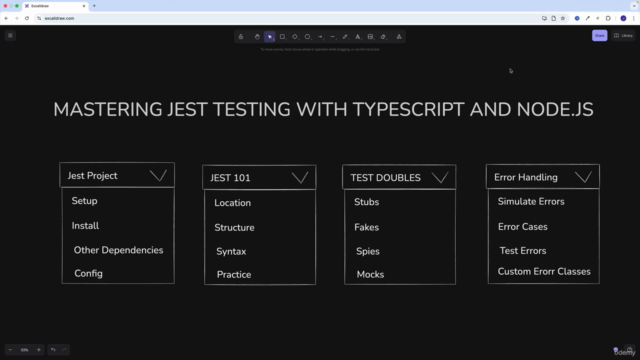The height and width of the screenshot is (360, 640).
Task: Select the JEST 101 header text
Action: pyautogui.click(x=230, y=178)
